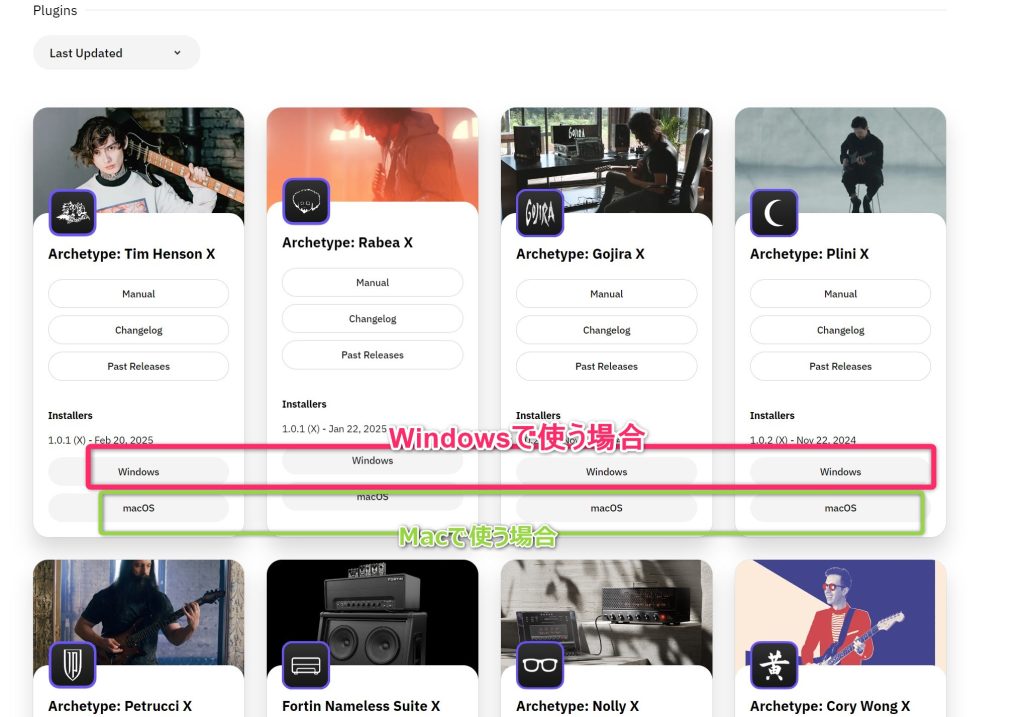This screenshot has width=1024, height=717.
Task: Open the Last Updated sort dropdown
Action: click(116, 53)
